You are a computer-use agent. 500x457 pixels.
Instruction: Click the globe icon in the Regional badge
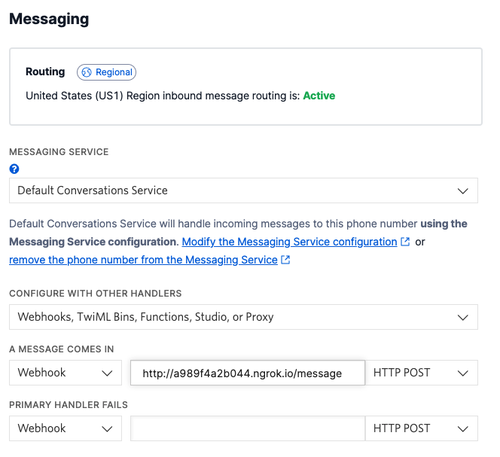pos(86,72)
